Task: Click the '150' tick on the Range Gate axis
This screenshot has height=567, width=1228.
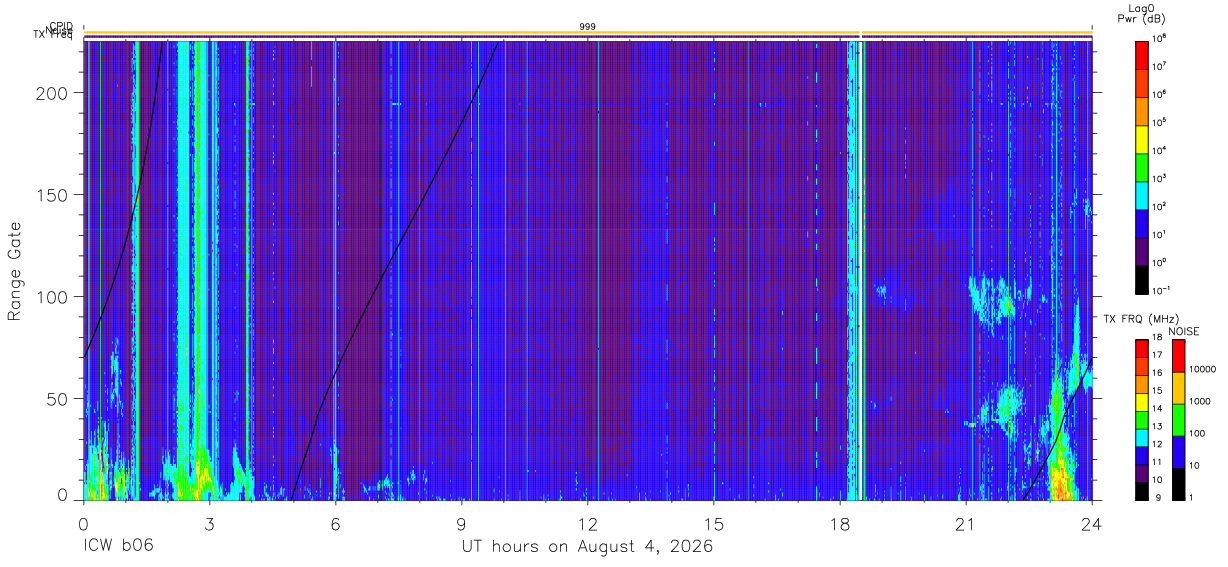Action: click(52, 195)
